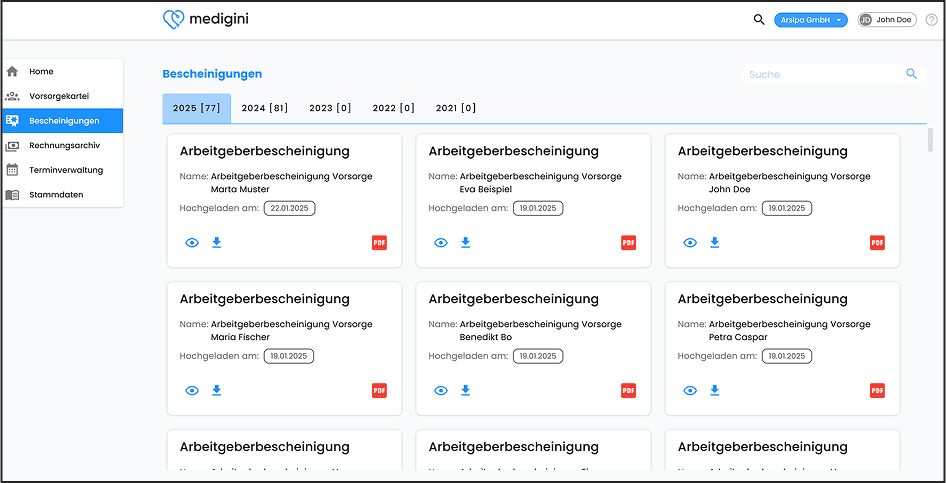Click PDF icon on Marta Muster card

pos(379,243)
